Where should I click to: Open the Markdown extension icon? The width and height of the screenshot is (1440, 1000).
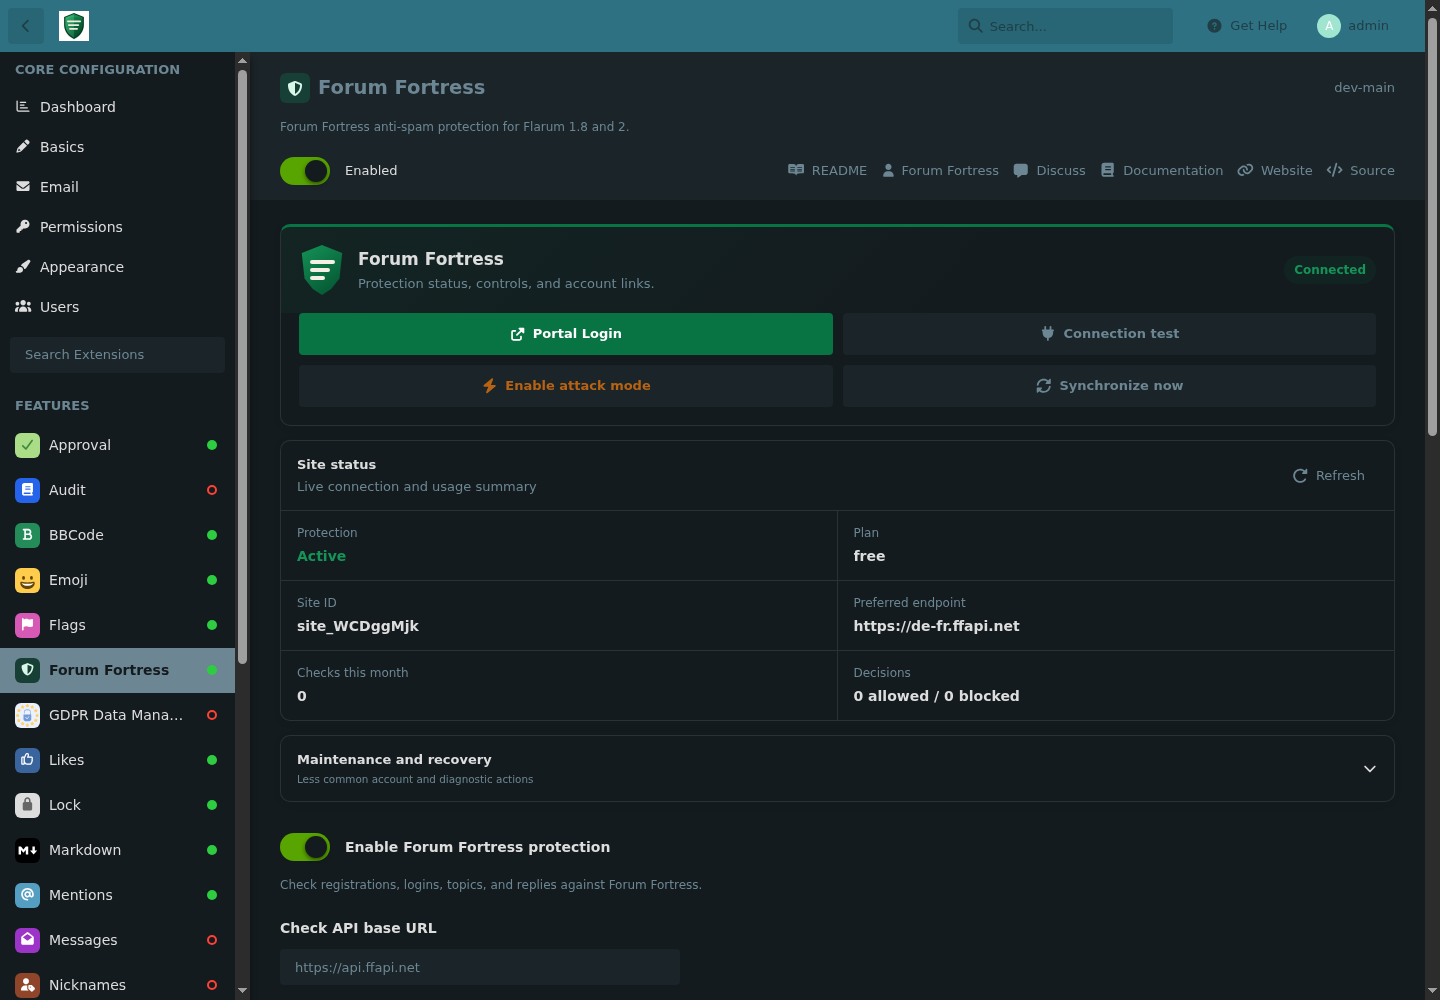point(27,850)
